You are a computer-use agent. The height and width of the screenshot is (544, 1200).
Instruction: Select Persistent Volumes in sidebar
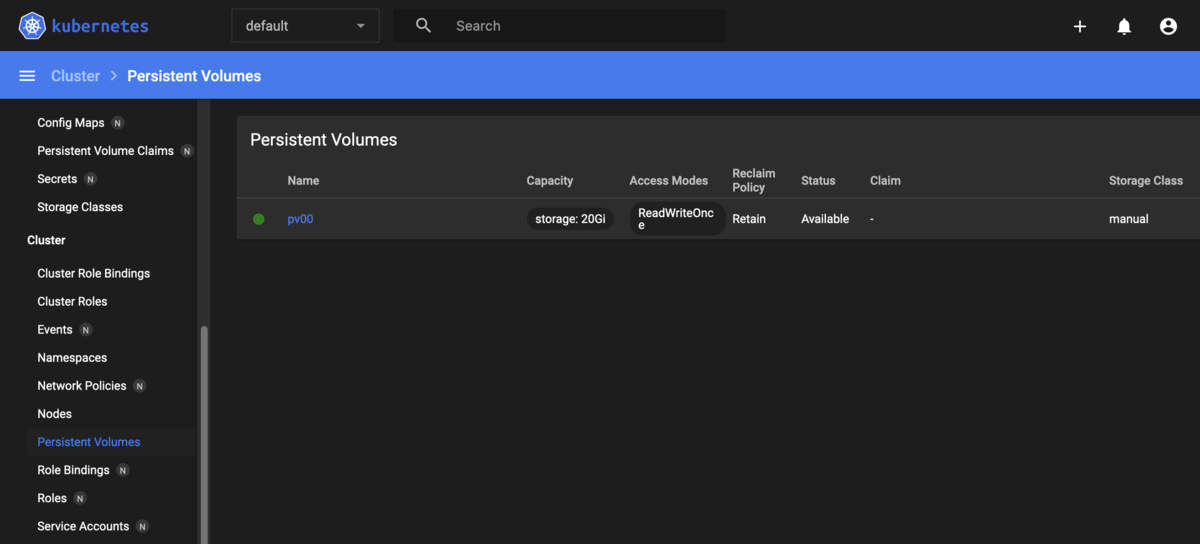(x=89, y=442)
